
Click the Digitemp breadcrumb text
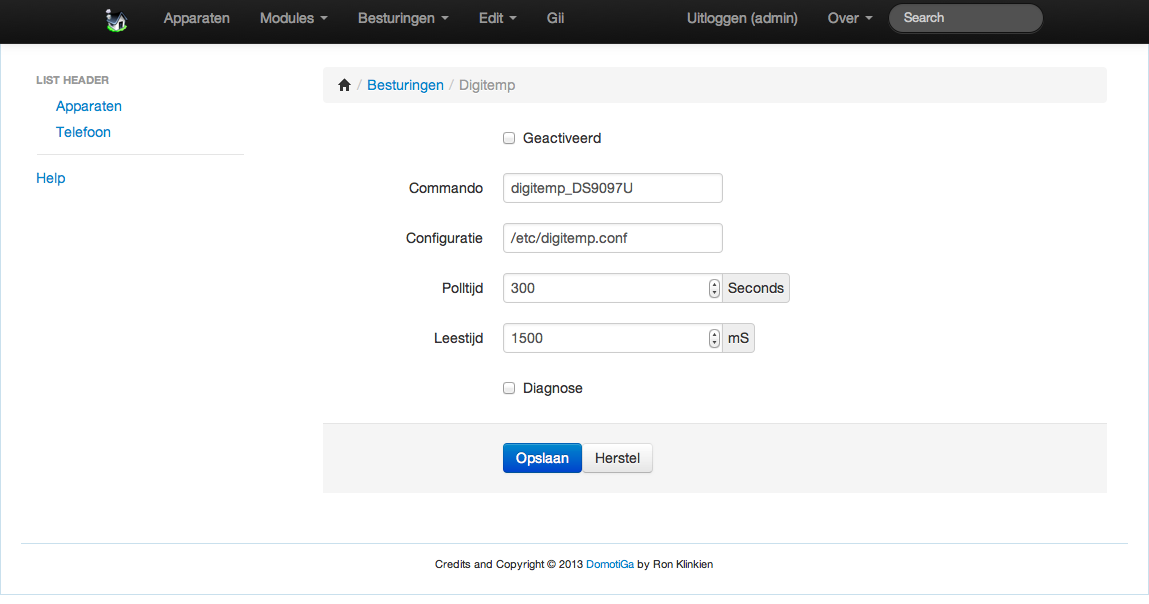tap(487, 85)
